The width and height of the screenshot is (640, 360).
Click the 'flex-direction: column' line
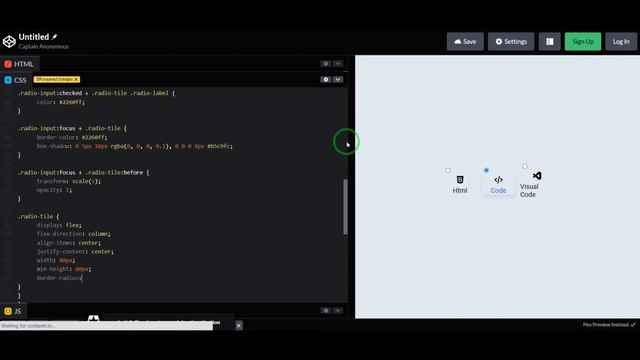73,234
